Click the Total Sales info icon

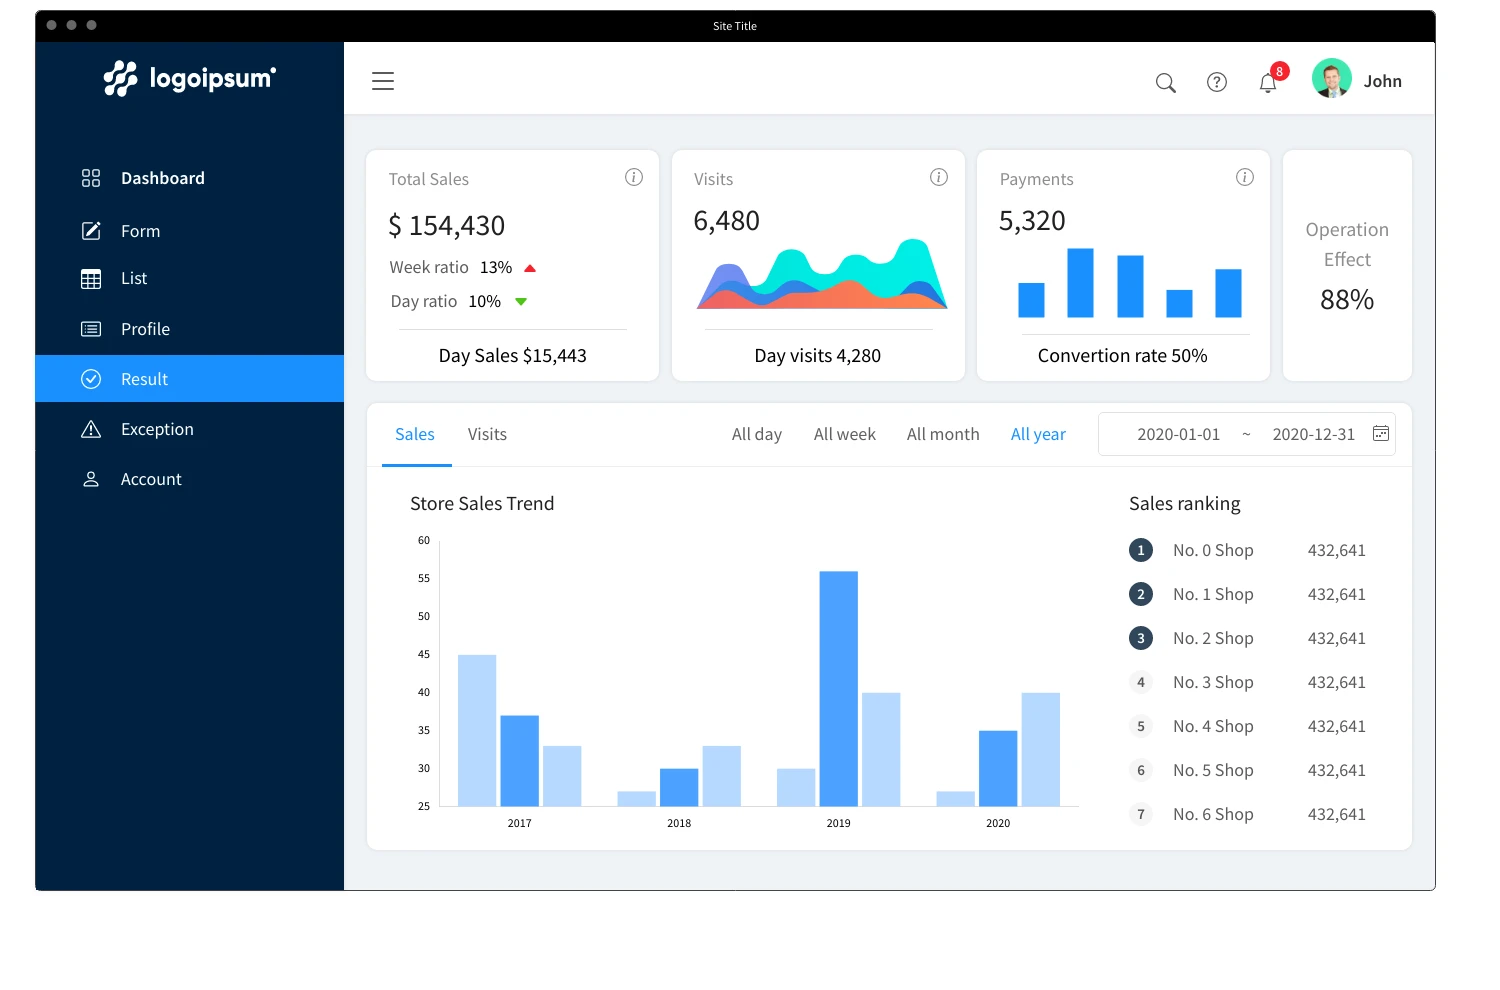coord(634,177)
